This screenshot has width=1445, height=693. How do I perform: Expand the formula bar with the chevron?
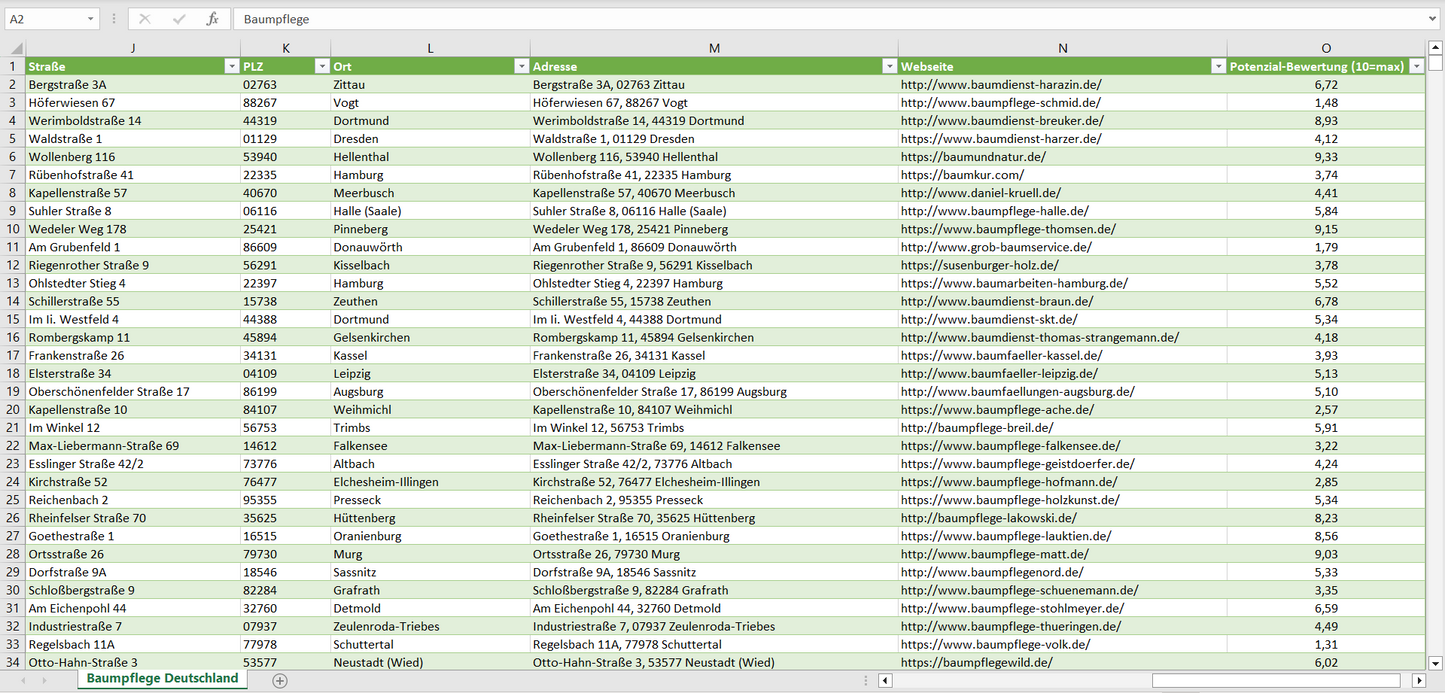coord(1434,19)
